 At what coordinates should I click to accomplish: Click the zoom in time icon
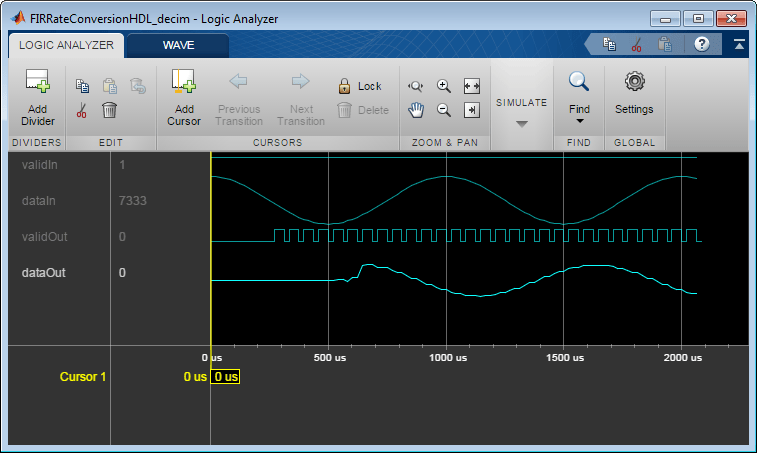pos(416,86)
